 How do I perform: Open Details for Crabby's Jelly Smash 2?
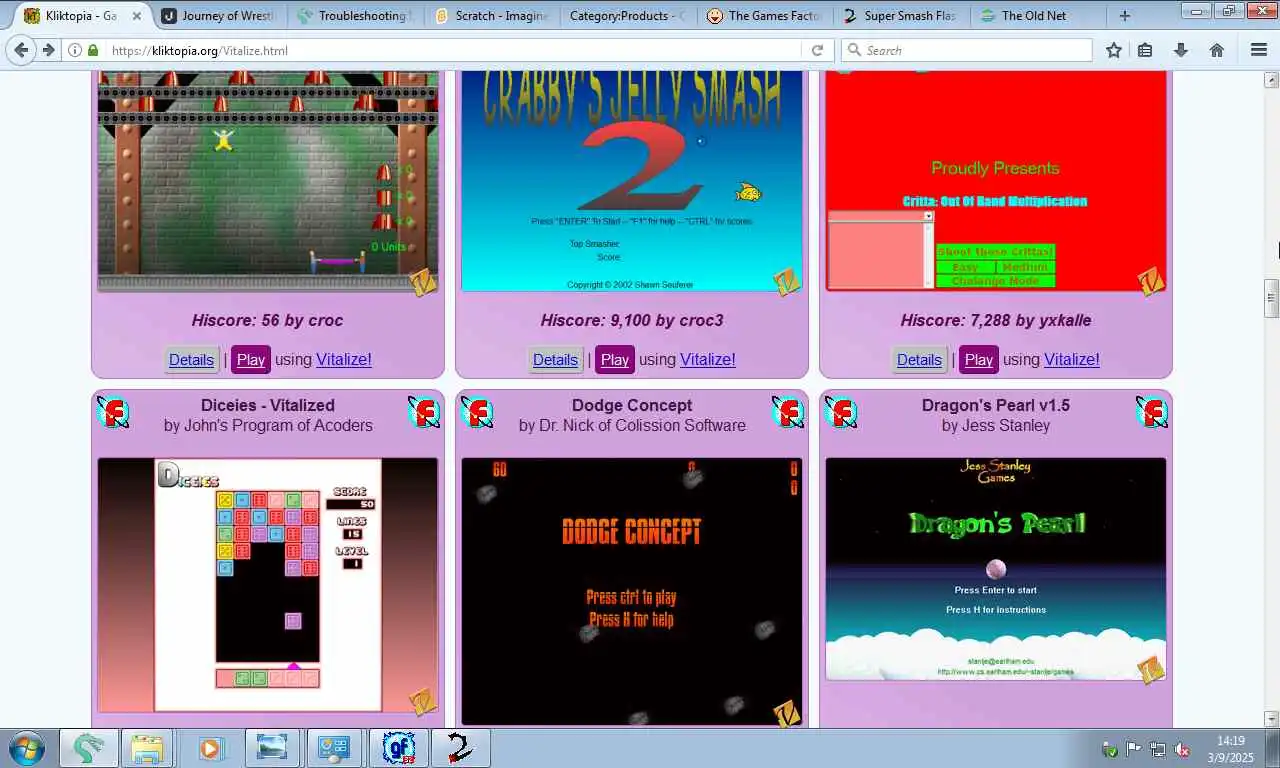555,360
